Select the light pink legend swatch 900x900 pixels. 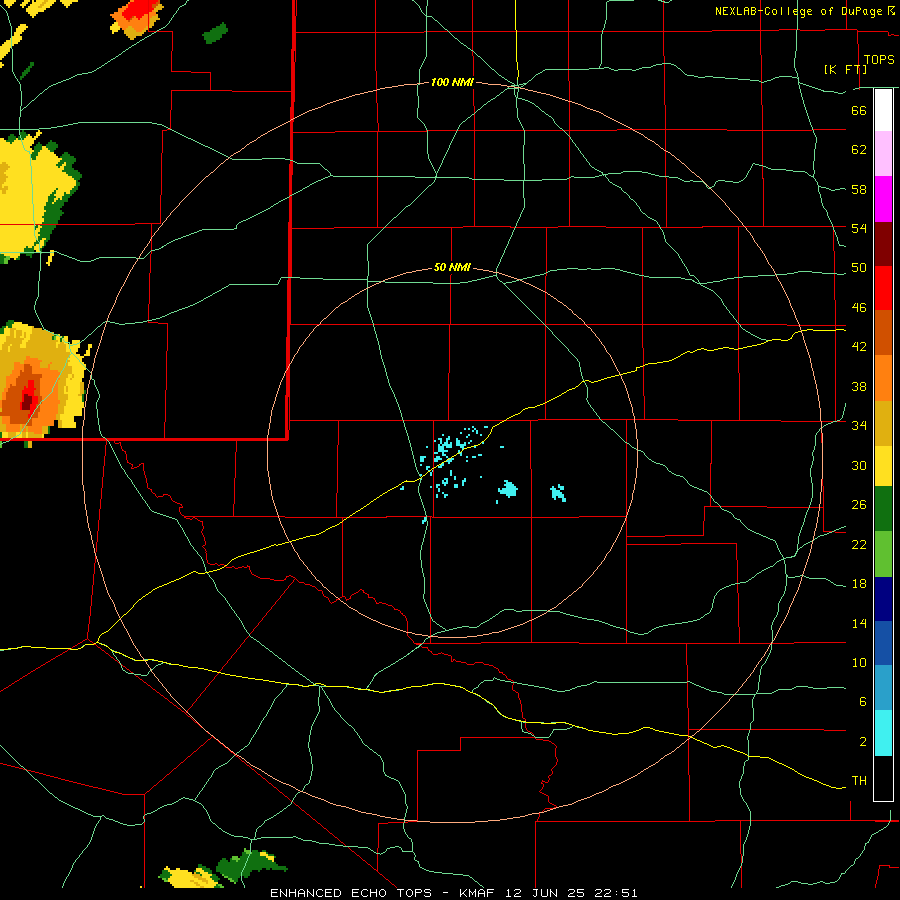click(x=883, y=153)
